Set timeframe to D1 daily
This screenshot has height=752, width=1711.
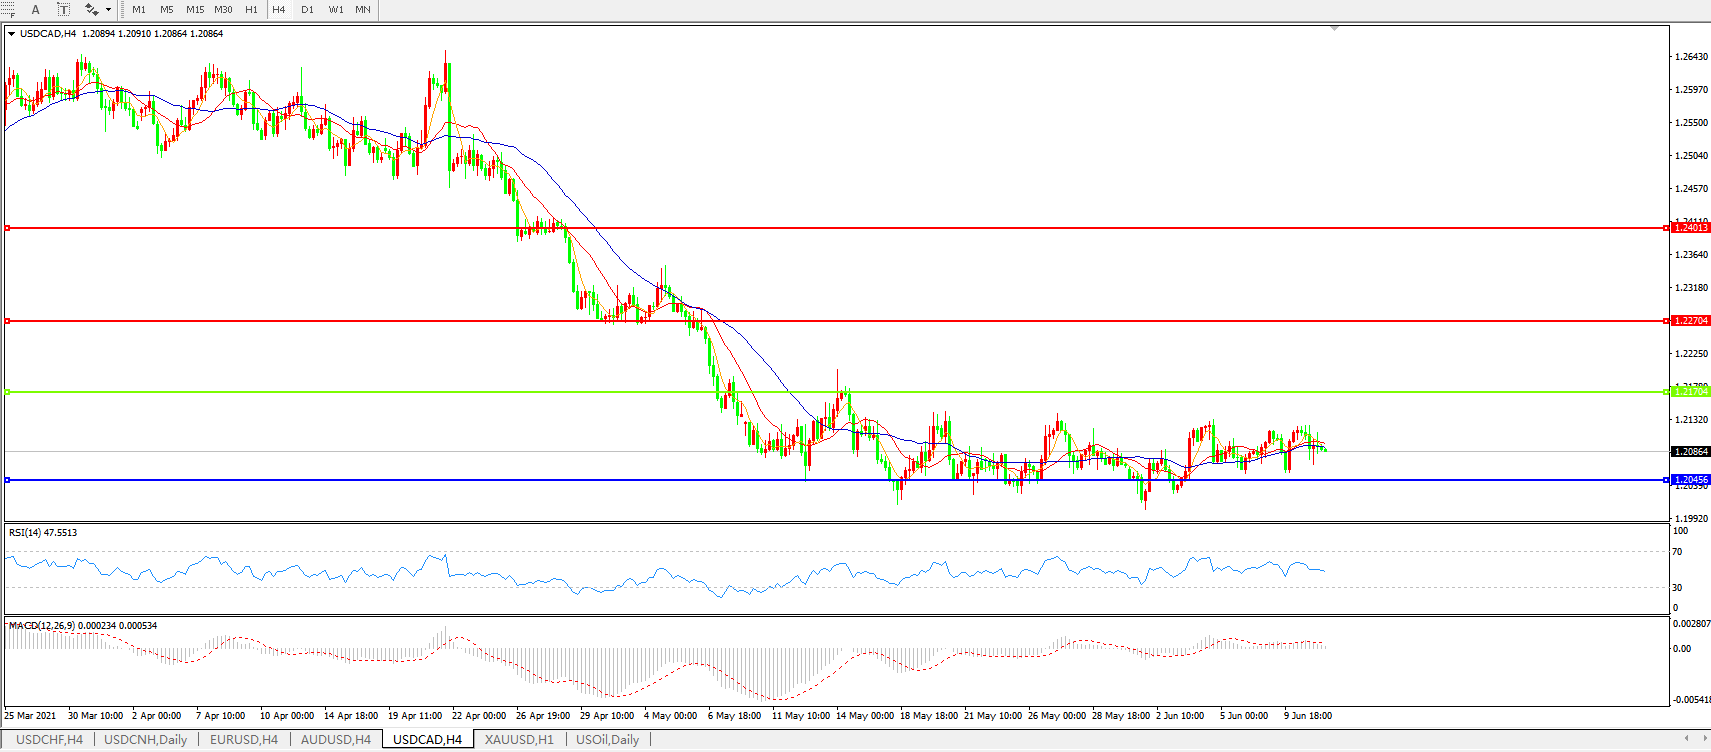coord(307,10)
